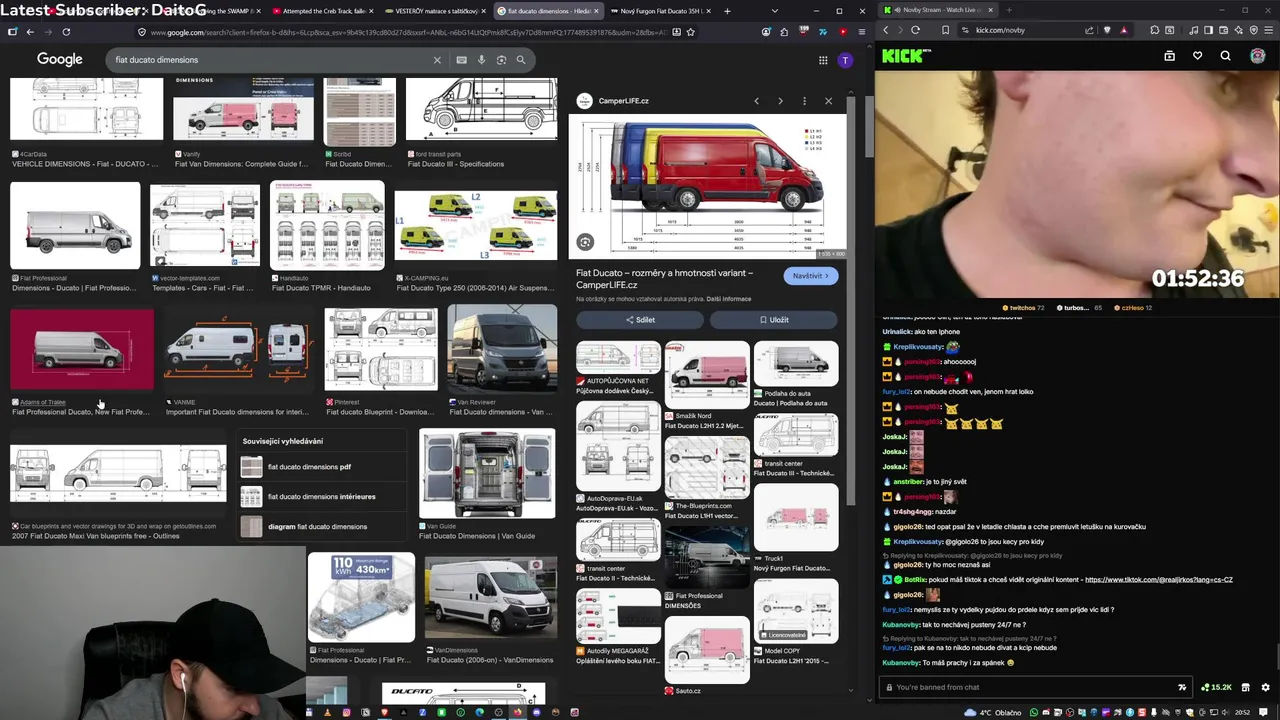1280x720 pixels.
Task: Open the Firefox application menu
Action: pos(861,32)
